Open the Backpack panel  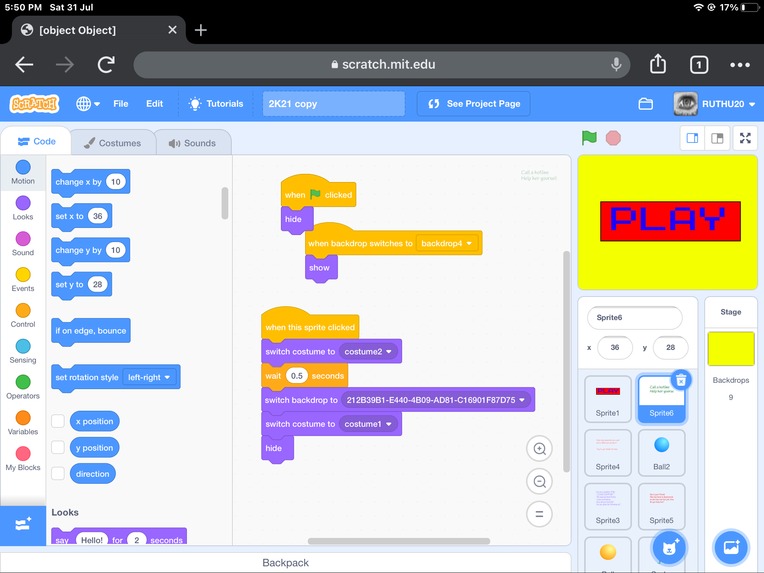[286, 563]
